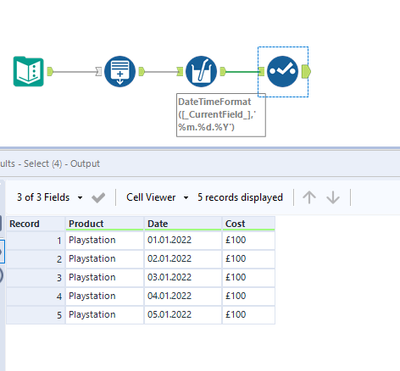Click the up arrow to go to previous record
The image size is (400, 371).
309,198
